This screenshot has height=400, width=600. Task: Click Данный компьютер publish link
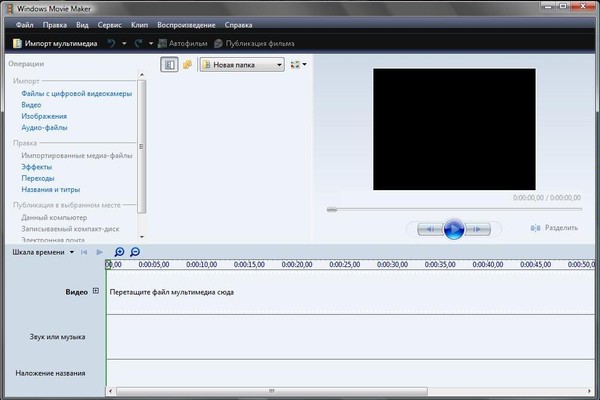tap(54, 217)
